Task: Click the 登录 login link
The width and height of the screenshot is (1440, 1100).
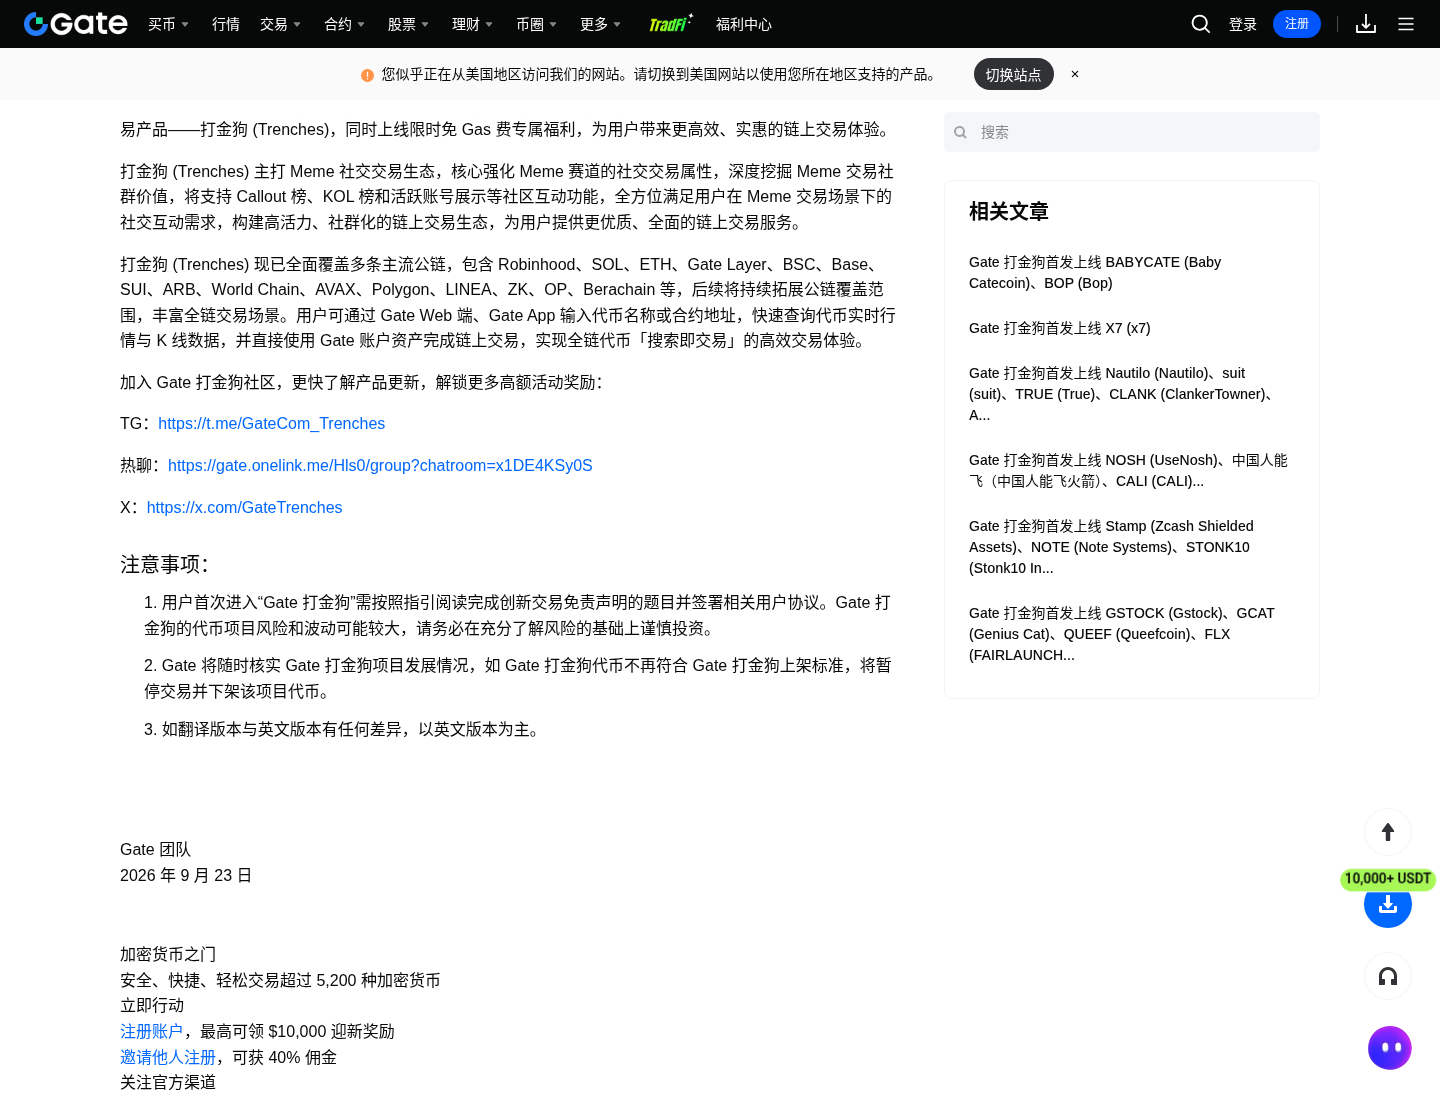Action: point(1243,24)
